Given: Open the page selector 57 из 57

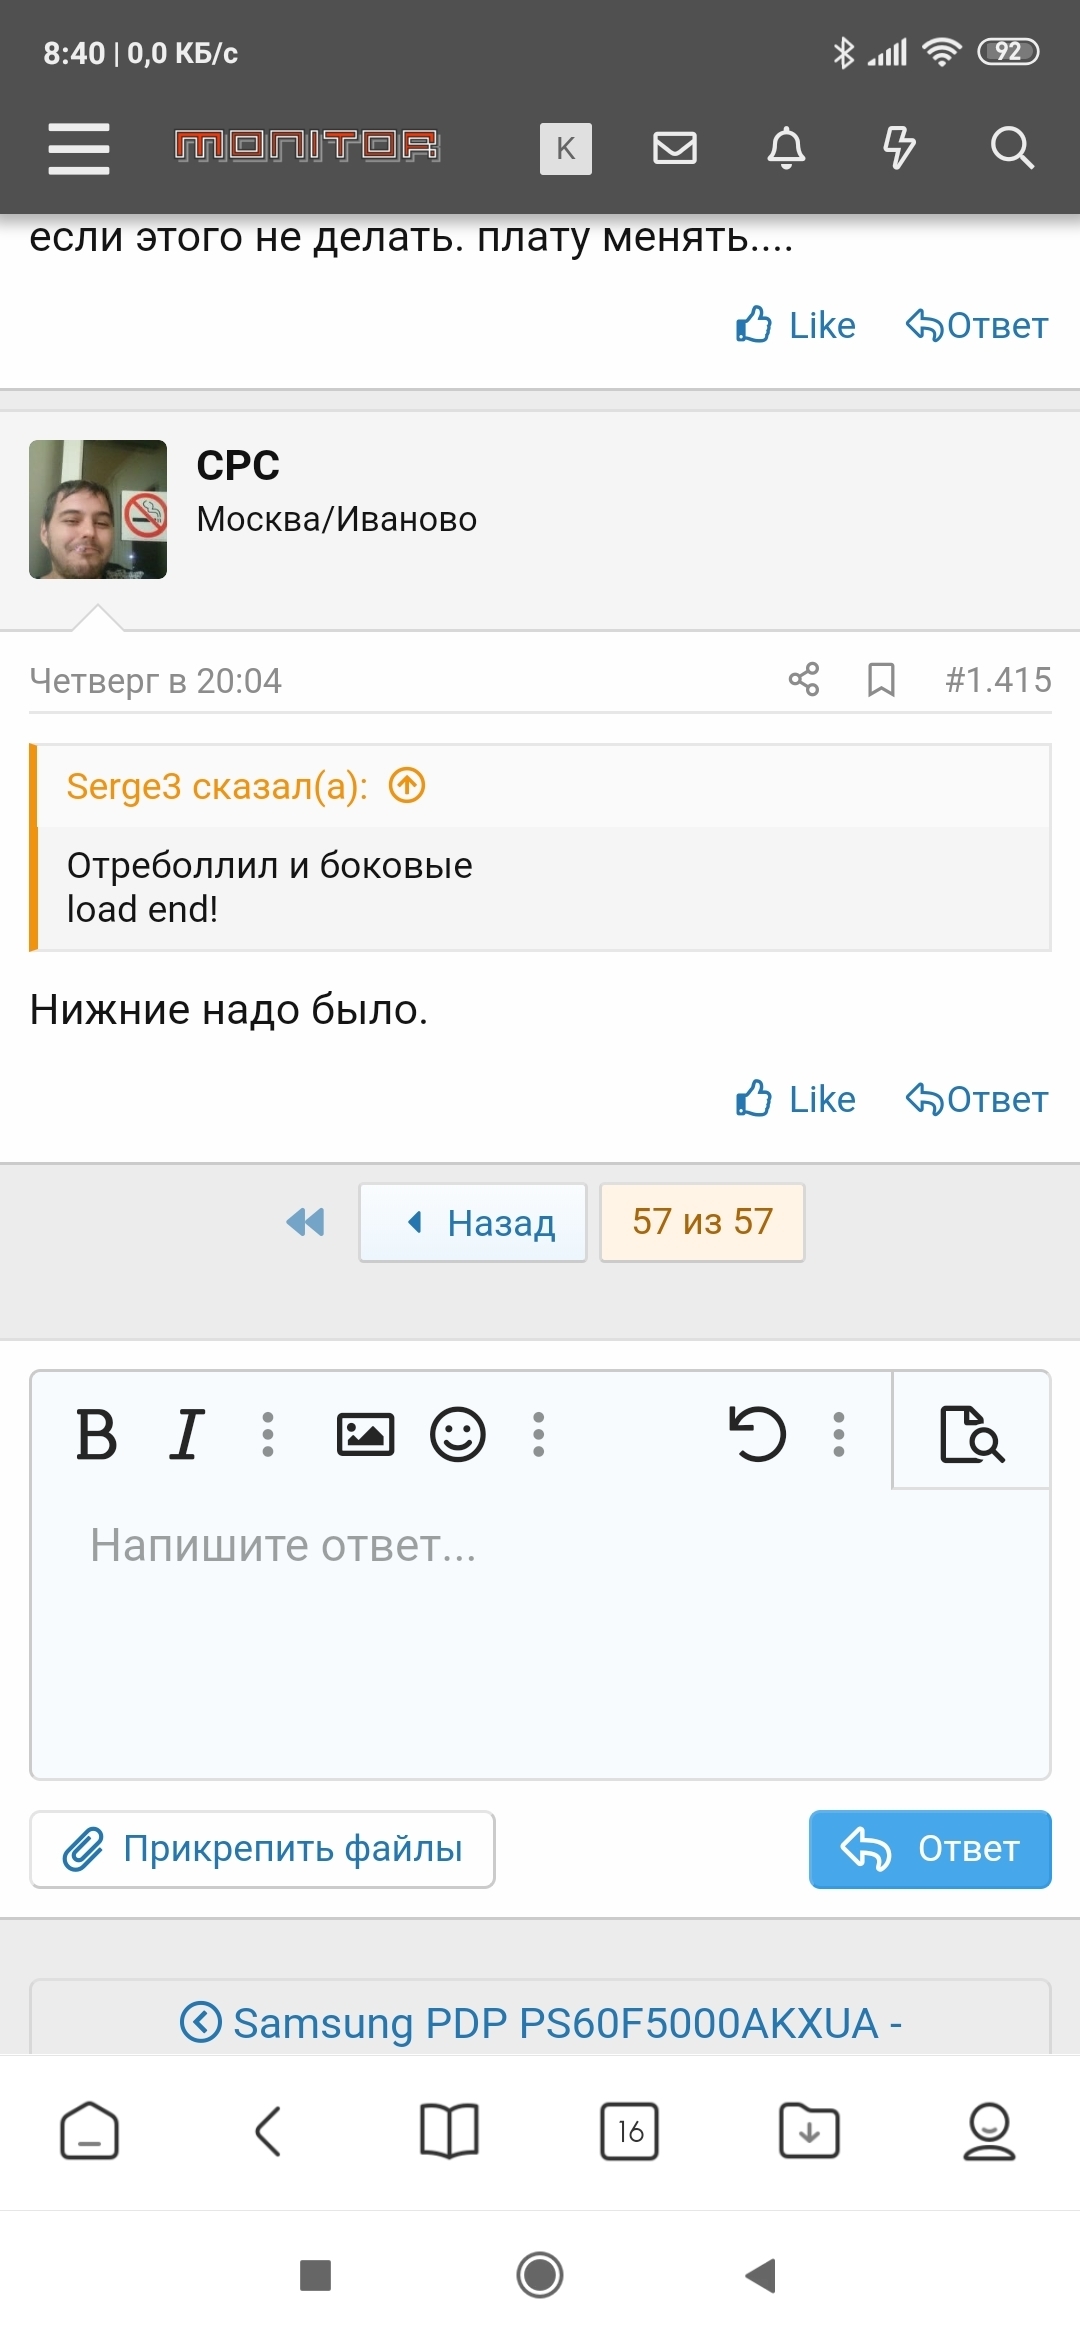Looking at the screenshot, I should point(702,1223).
